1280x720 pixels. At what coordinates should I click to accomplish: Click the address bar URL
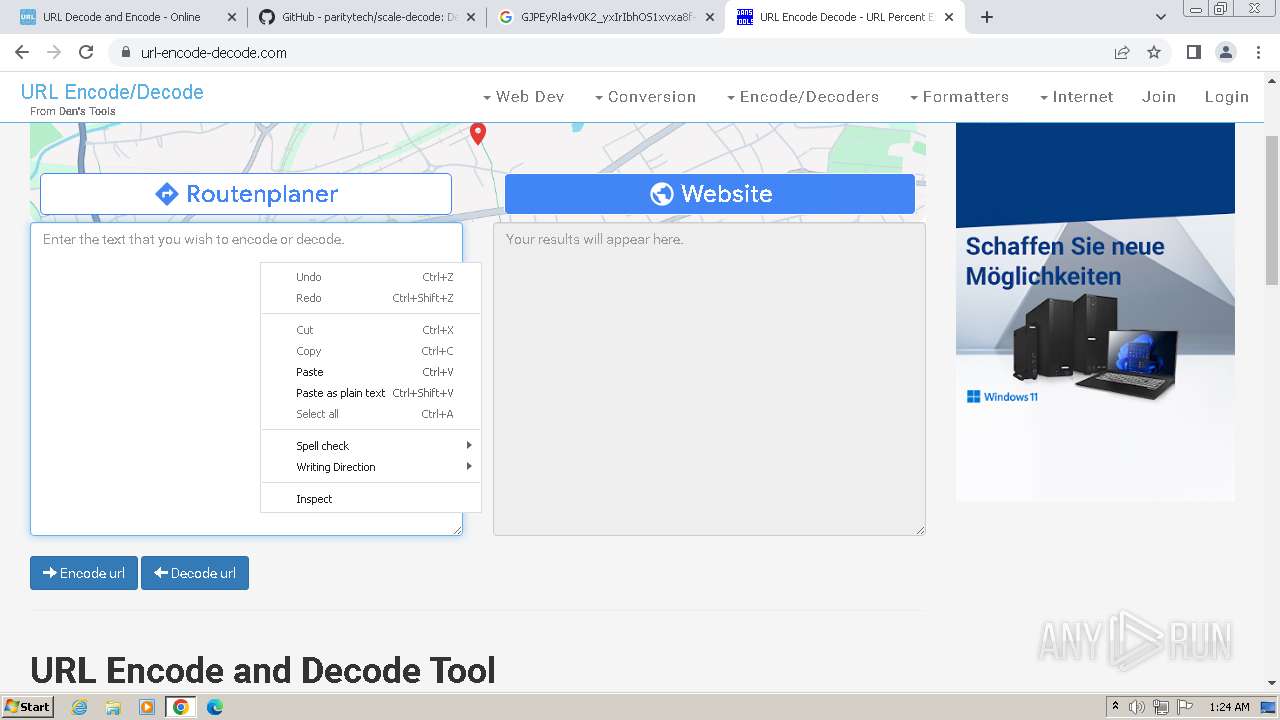(x=214, y=53)
